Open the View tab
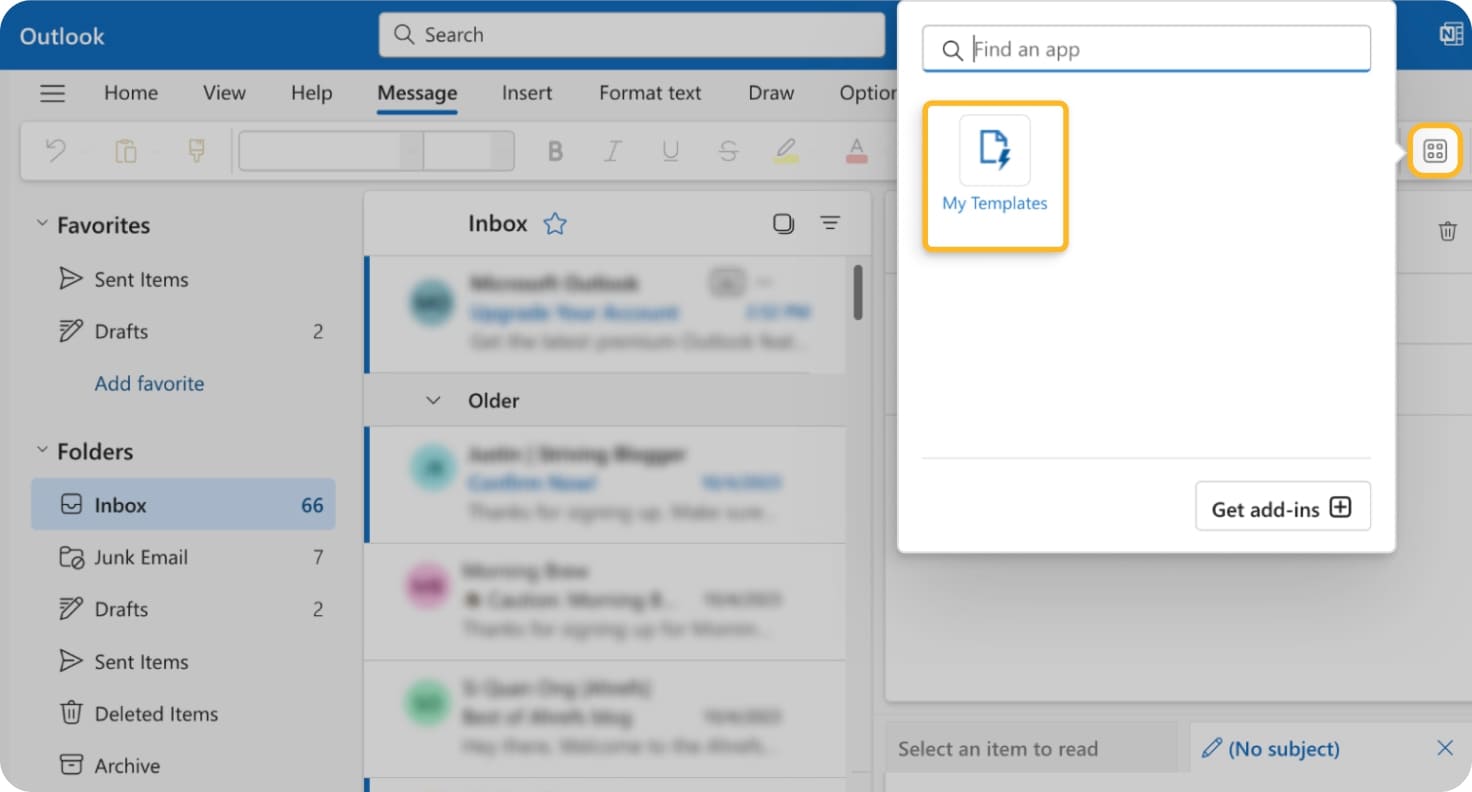 click(224, 93)
